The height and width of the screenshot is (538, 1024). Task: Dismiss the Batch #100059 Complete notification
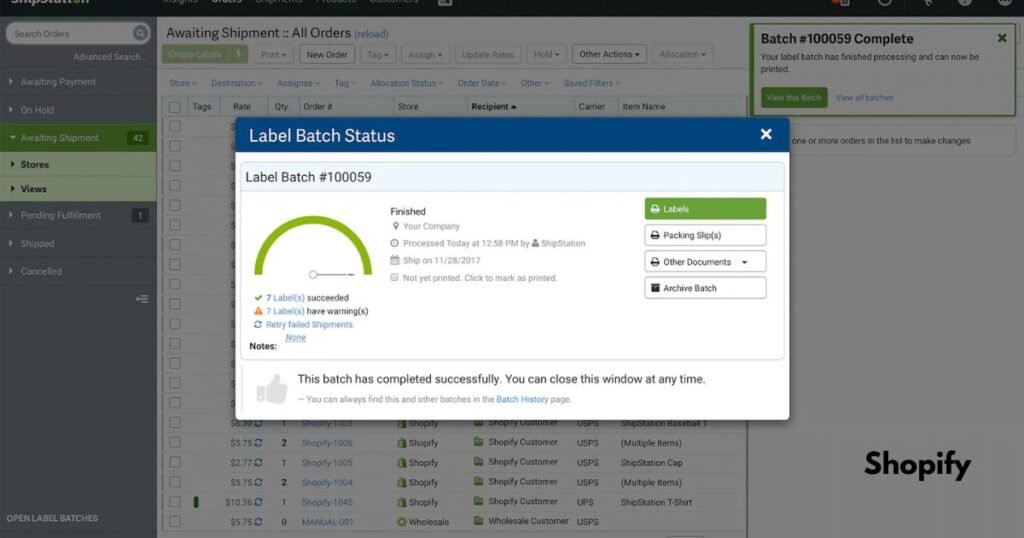point(1002,39)
